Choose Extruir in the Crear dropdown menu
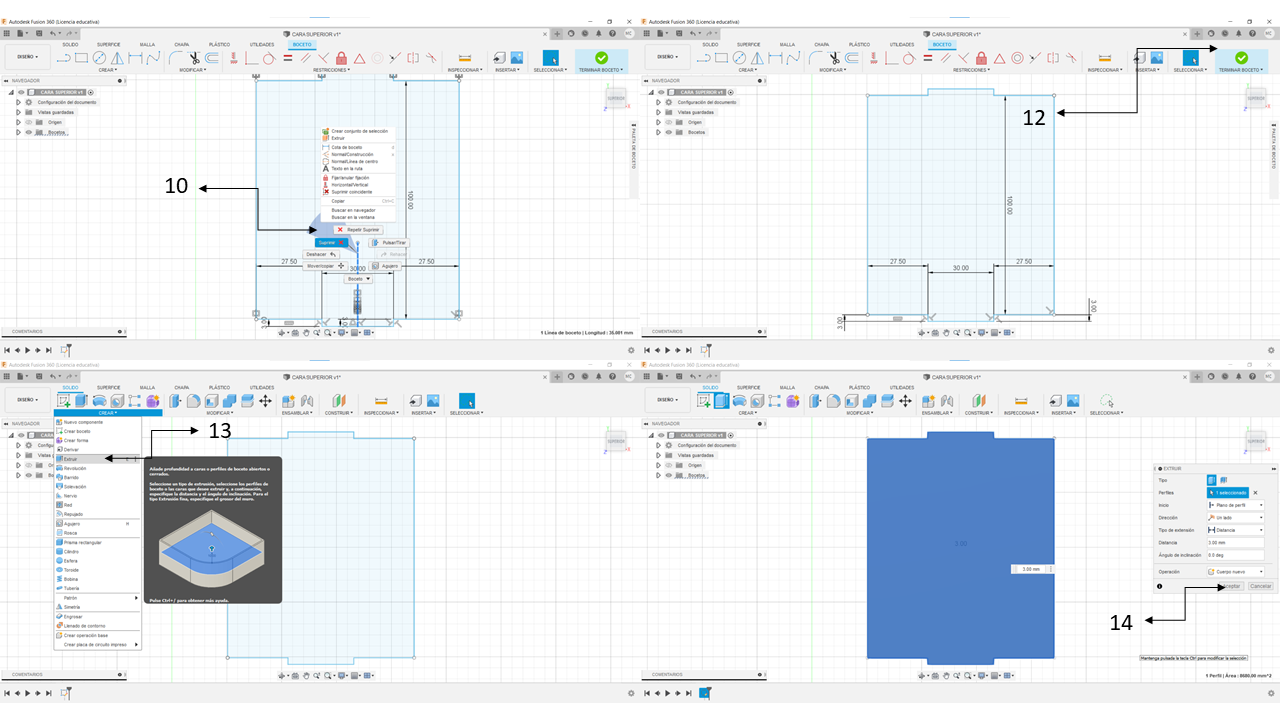1280x720 pixels. 98,459
